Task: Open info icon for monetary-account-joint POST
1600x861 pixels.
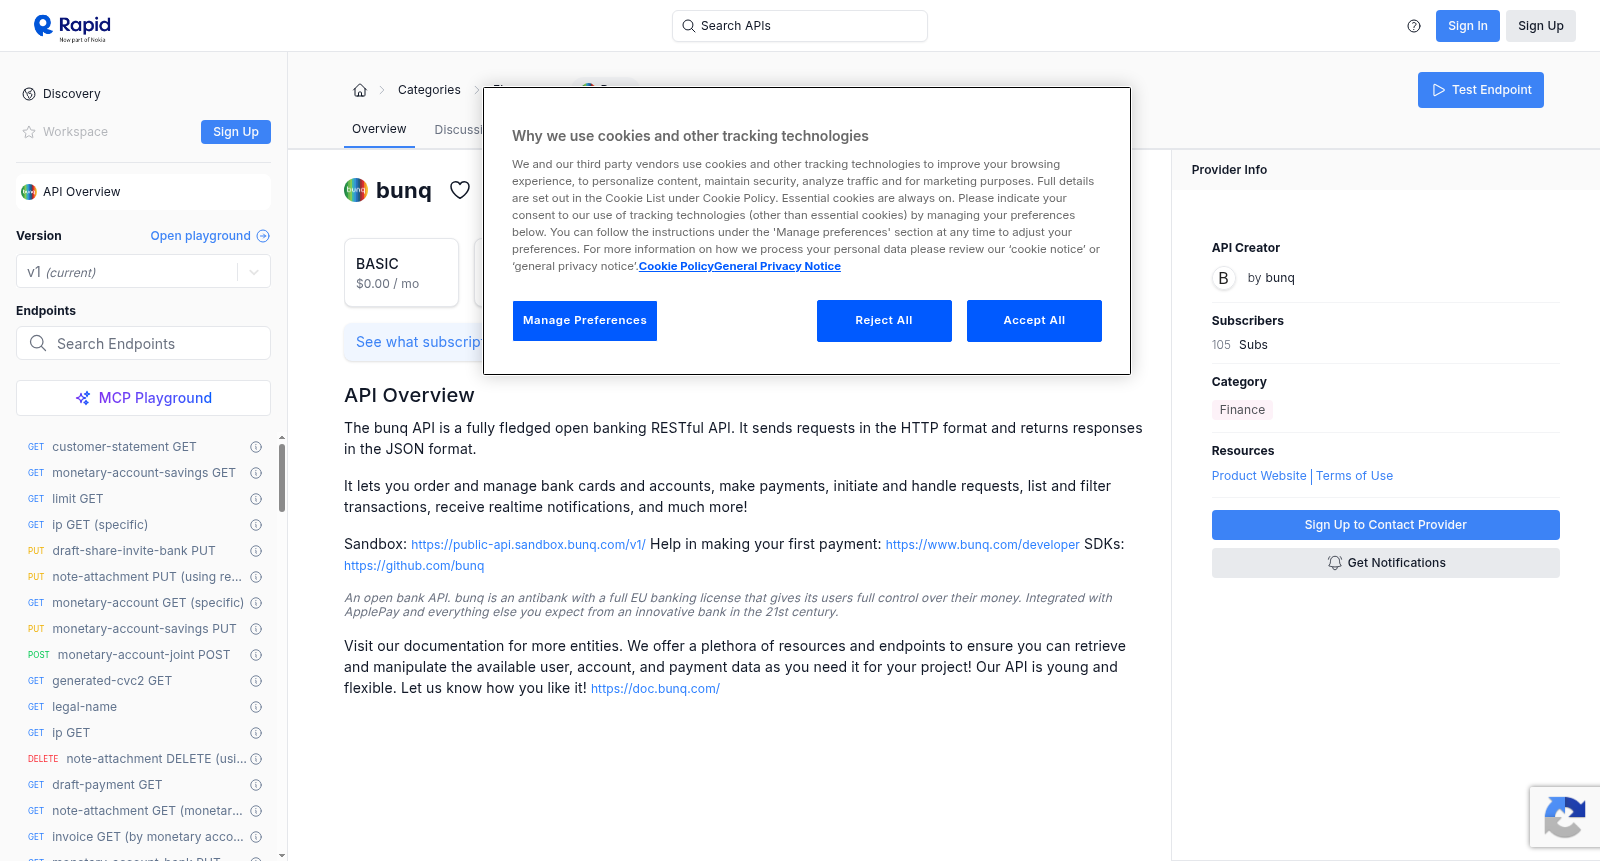Action: click(x=256, y=655)
